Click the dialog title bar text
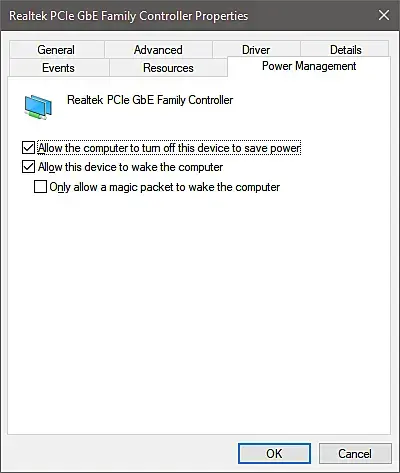This screenshot has height=473, width=400. (129, 16)
